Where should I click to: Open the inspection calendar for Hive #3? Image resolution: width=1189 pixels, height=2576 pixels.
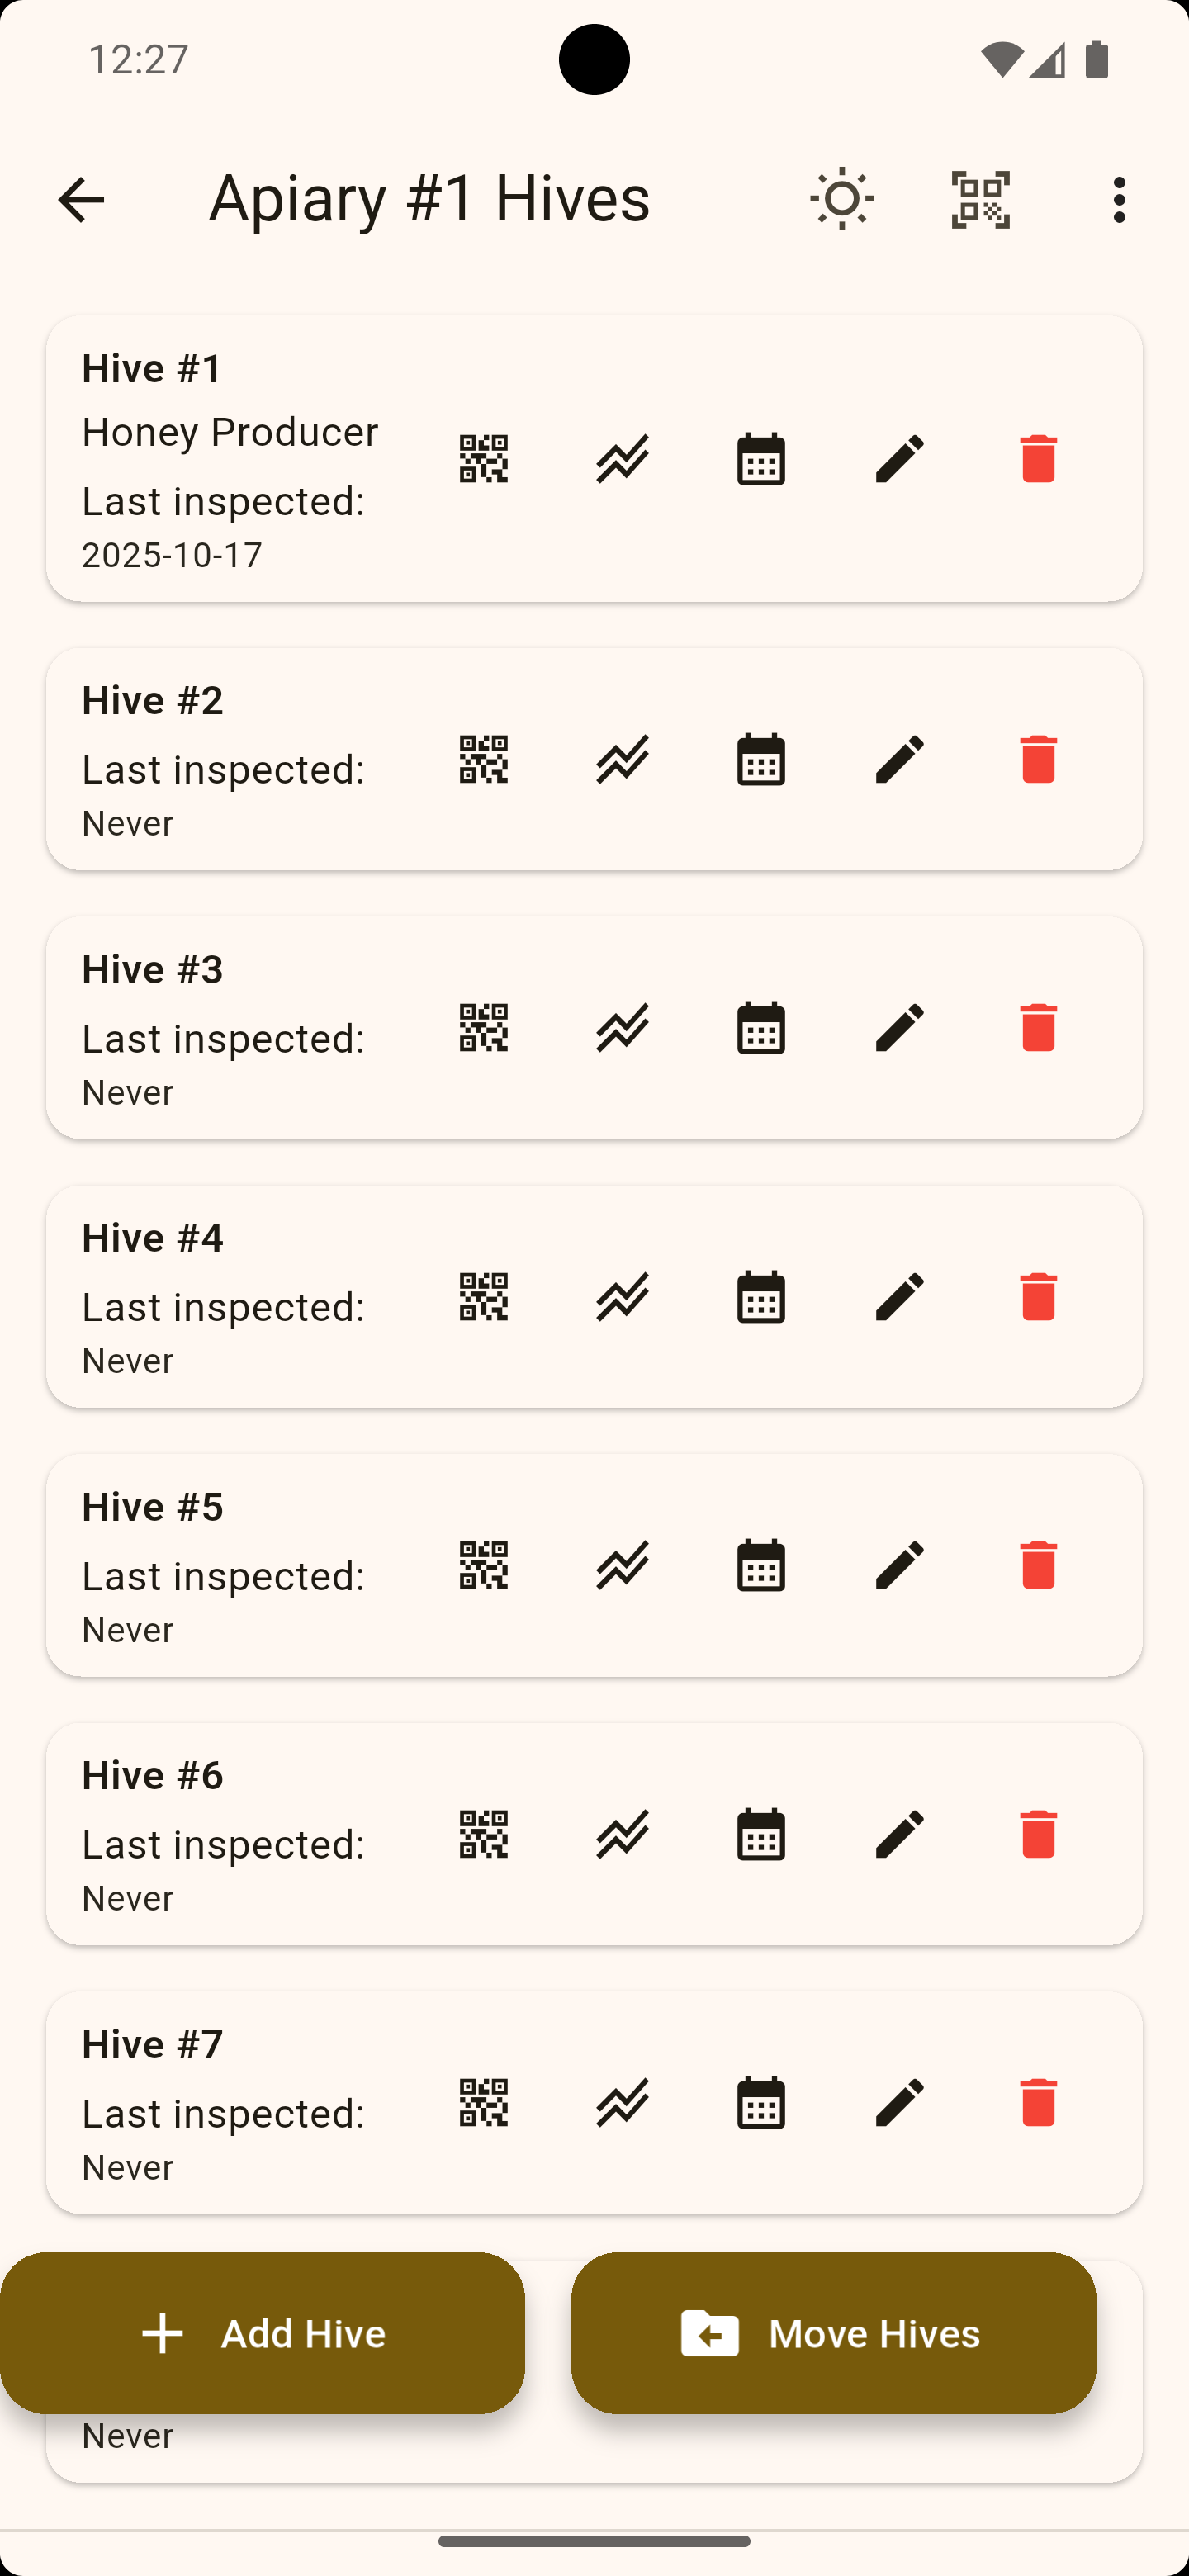pyautogui.click(x=761, y=1028)
